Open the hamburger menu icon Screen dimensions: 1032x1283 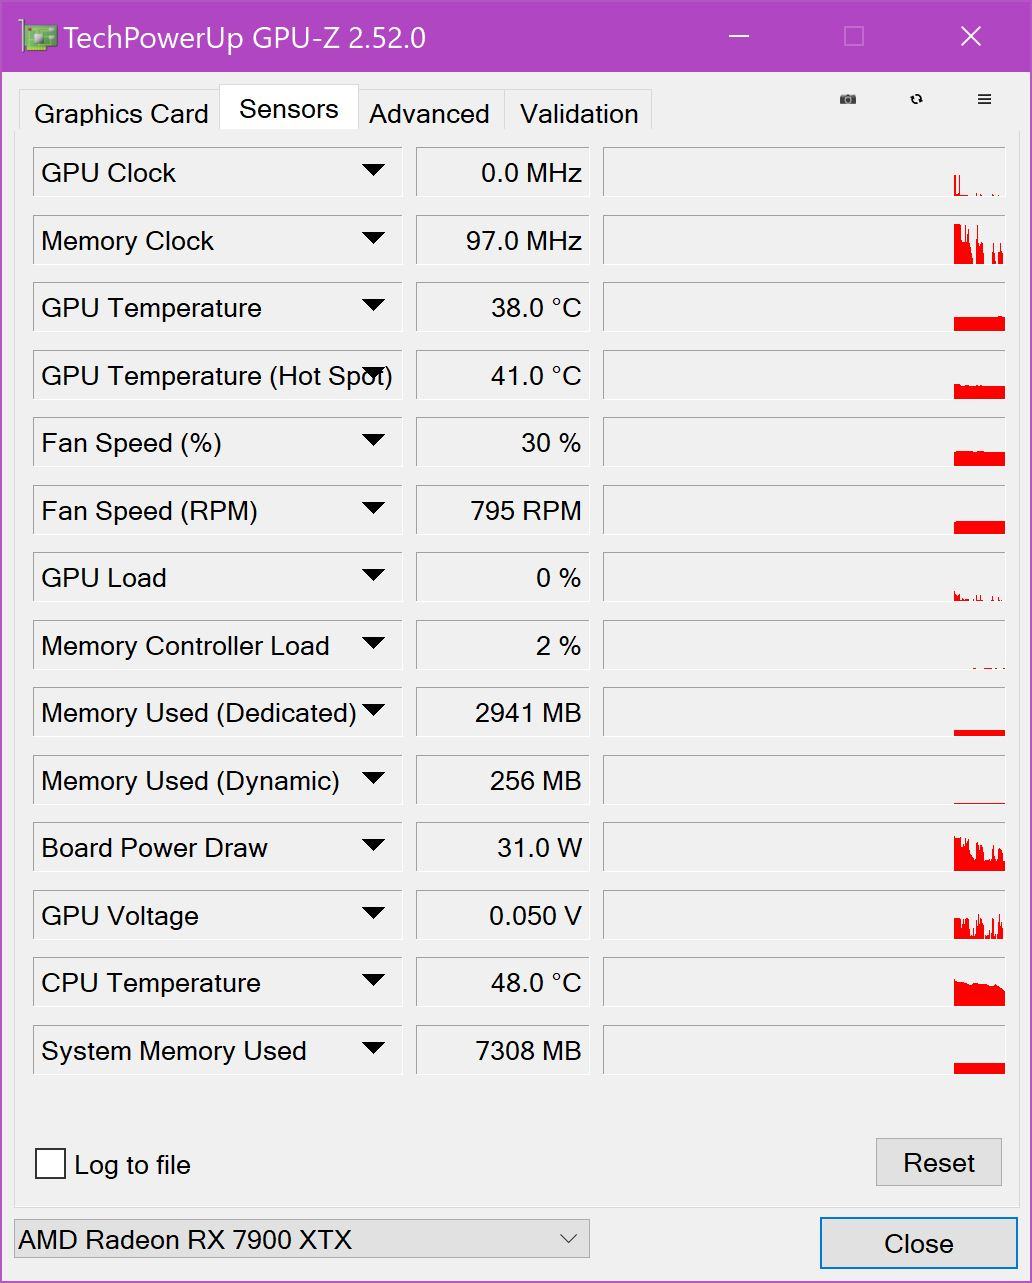(984, 100)
